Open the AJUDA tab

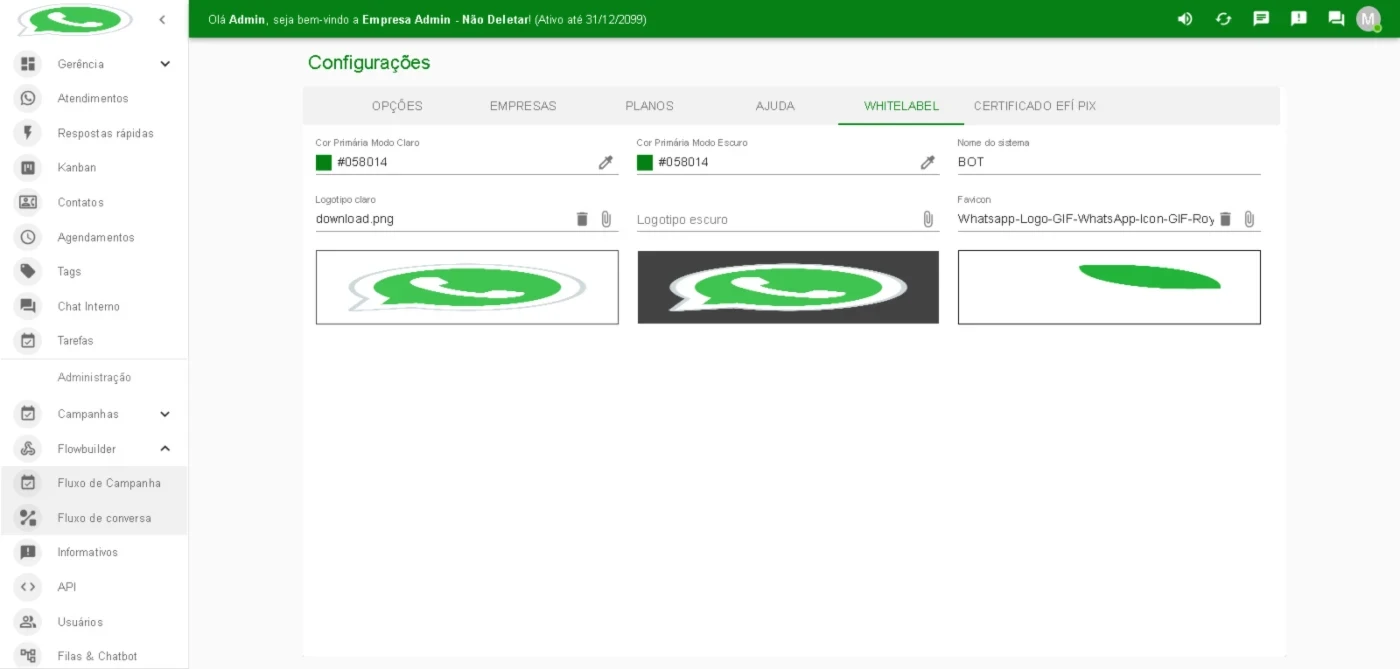pos(775,106)
